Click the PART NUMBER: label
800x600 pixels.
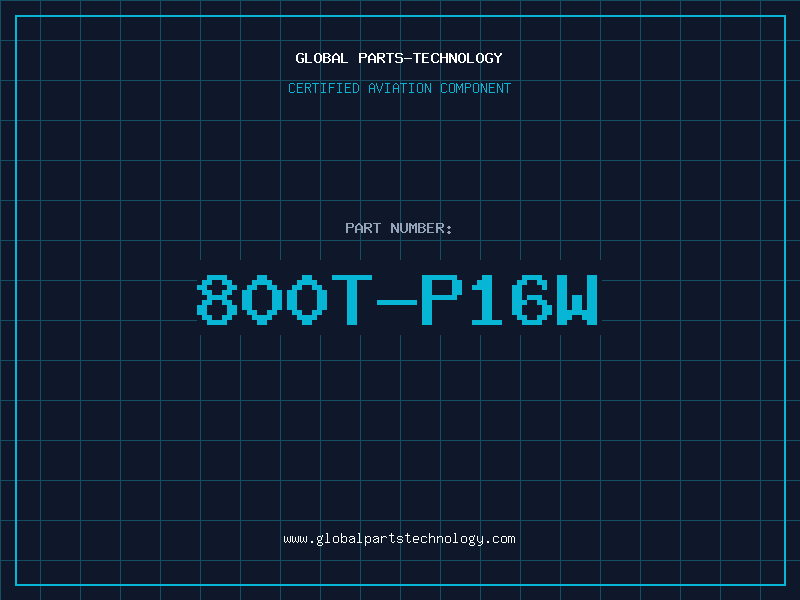(398, 228)
